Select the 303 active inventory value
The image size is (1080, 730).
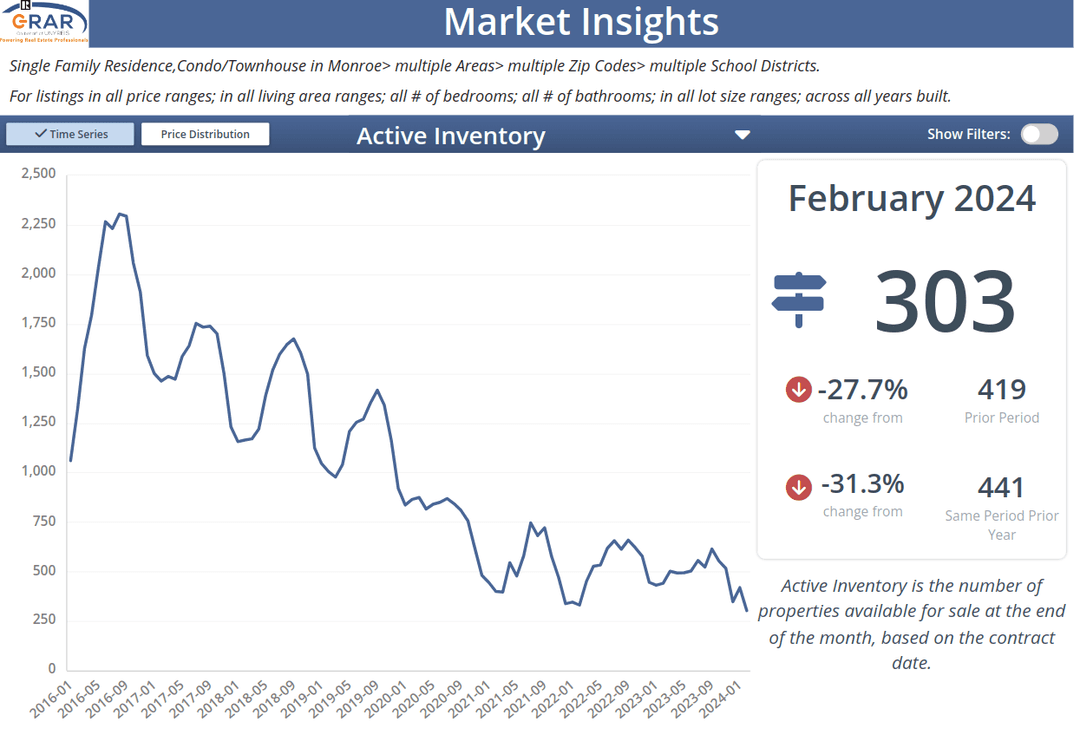tap(944, 300)
